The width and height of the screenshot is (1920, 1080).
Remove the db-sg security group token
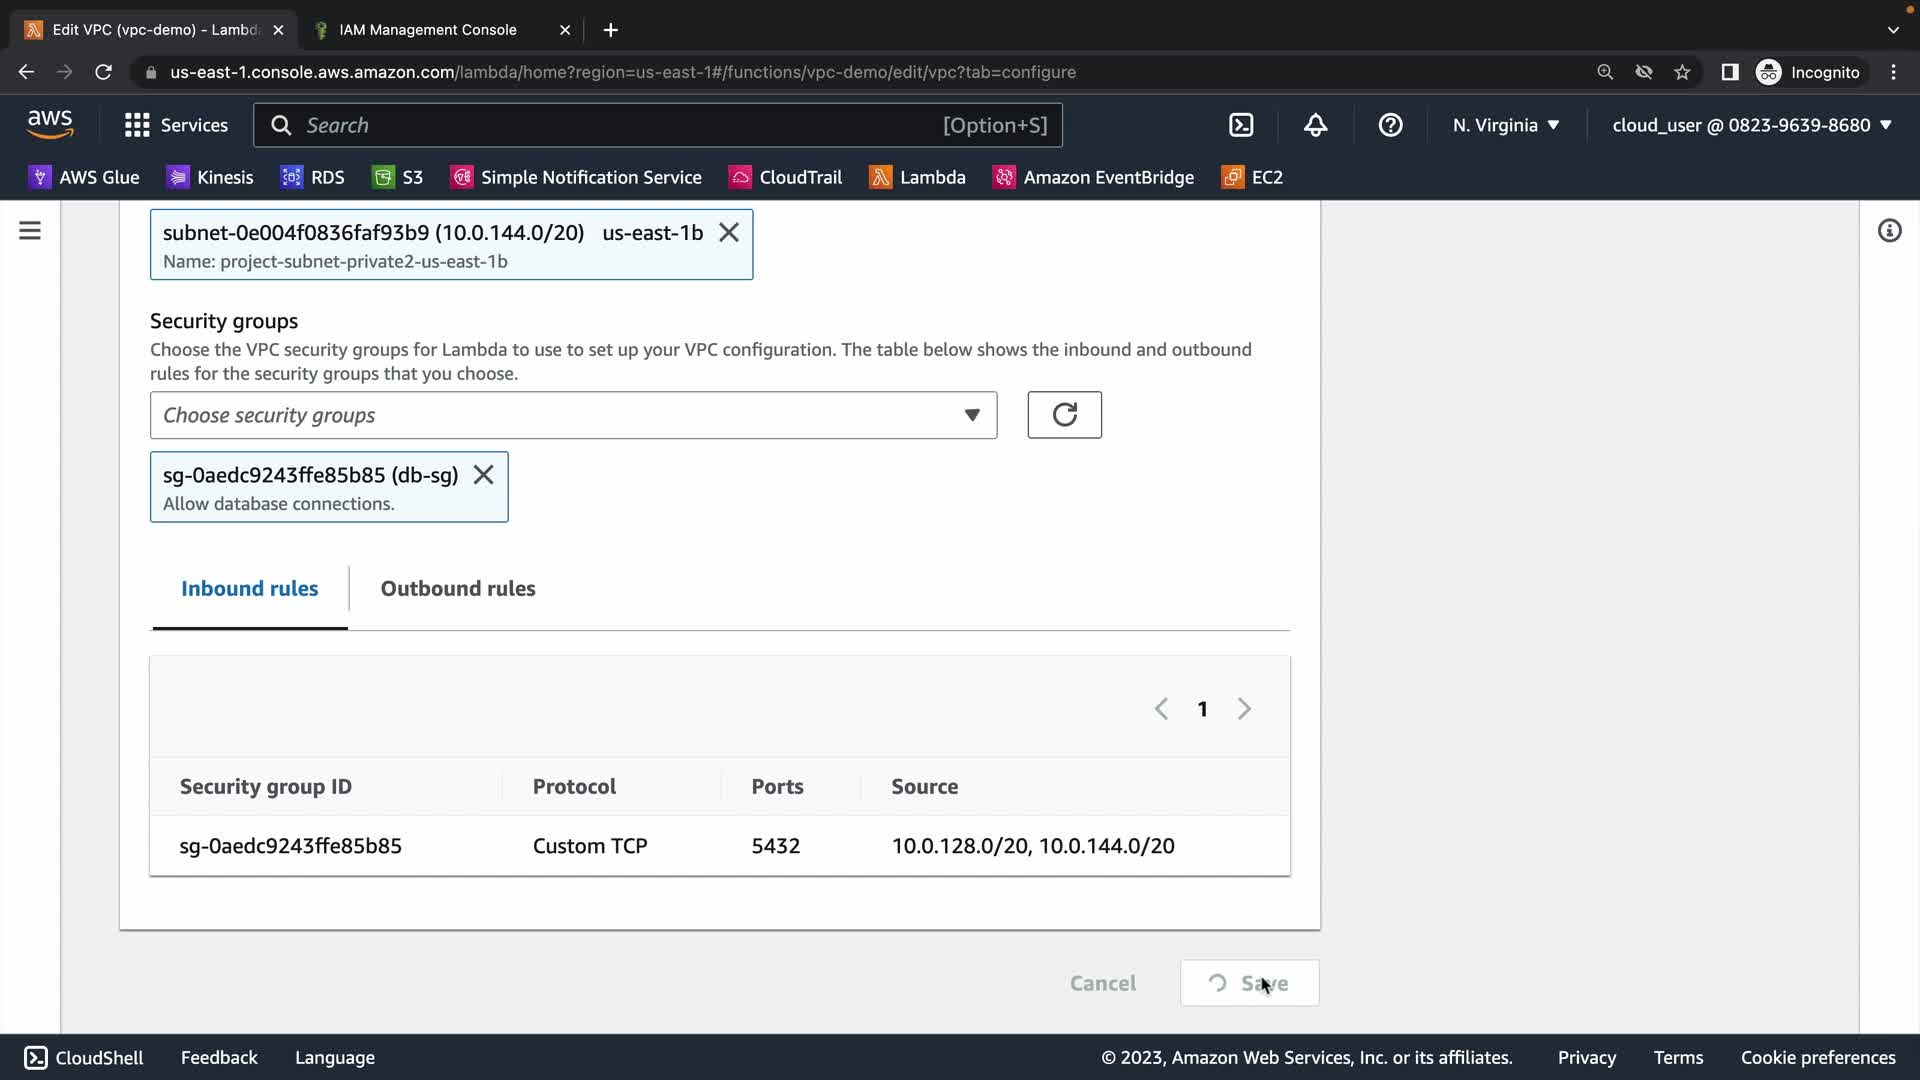pyautogui.click(x=483, y=475)
